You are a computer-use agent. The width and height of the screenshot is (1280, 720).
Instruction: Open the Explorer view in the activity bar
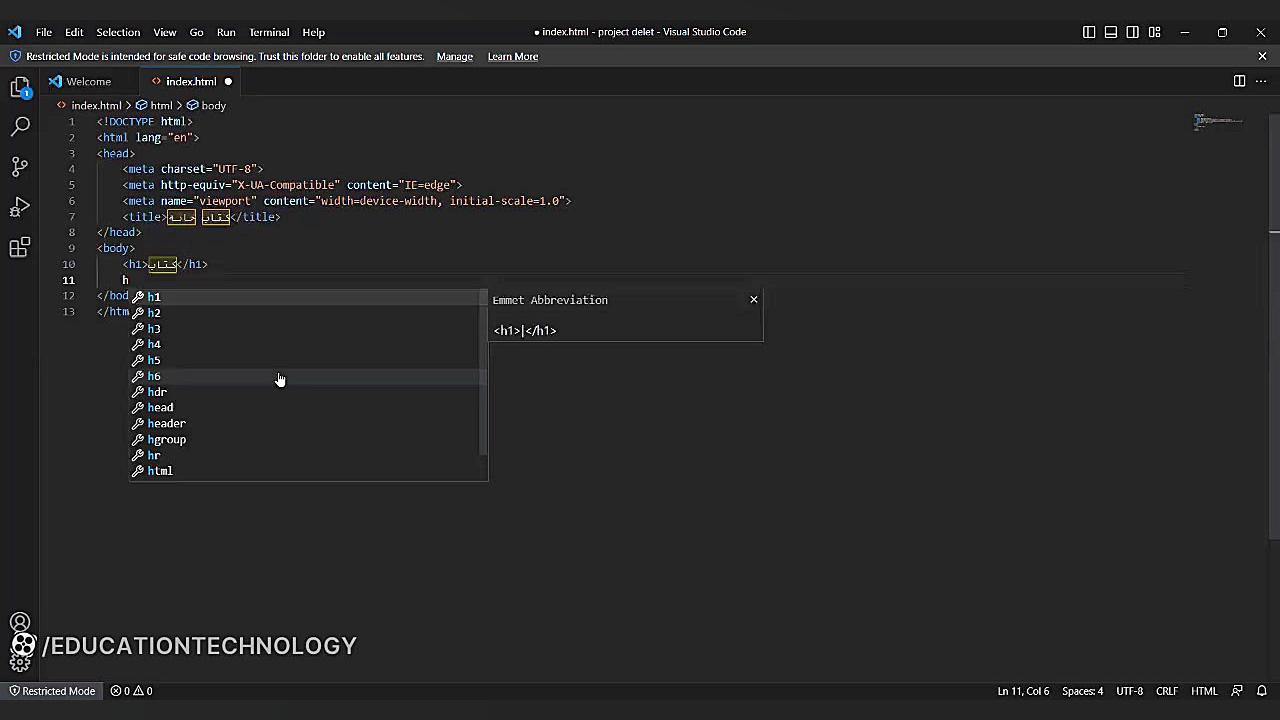click(20, 87)
